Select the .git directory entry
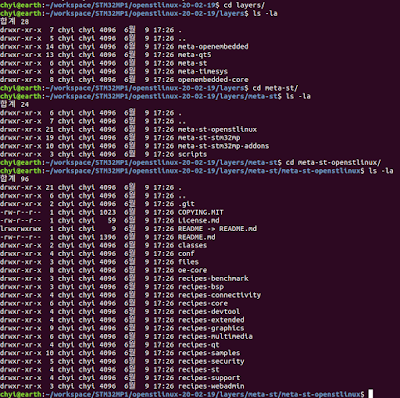 click(x=186, y=204)
